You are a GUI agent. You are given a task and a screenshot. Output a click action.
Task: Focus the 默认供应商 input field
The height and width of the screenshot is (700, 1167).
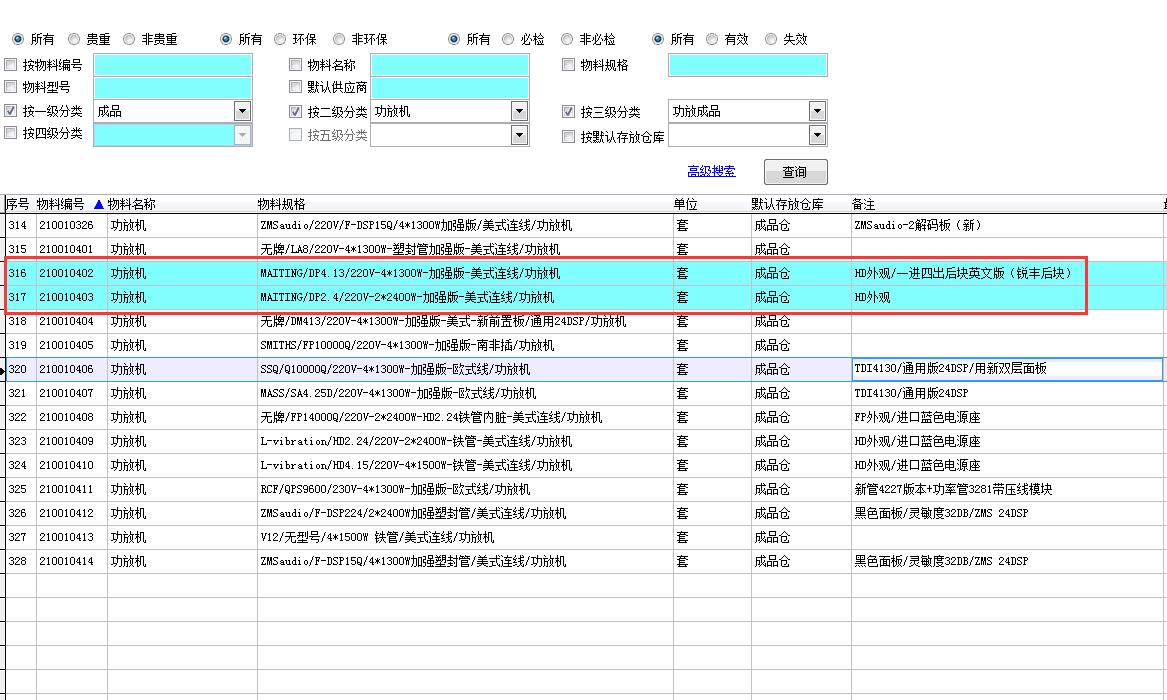[449, 88]
